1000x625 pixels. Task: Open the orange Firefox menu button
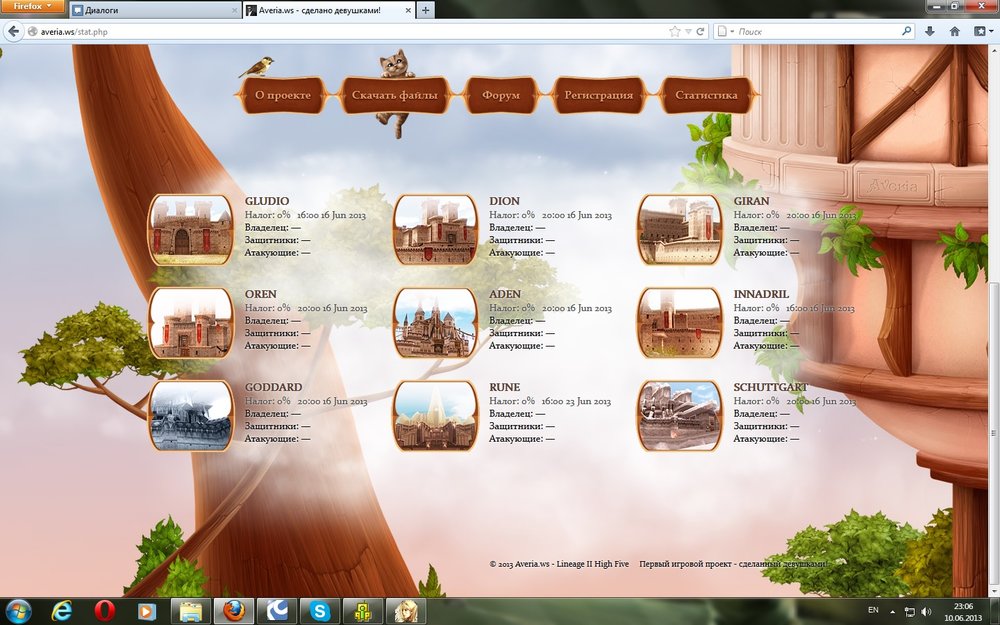(x=33, y=6)
